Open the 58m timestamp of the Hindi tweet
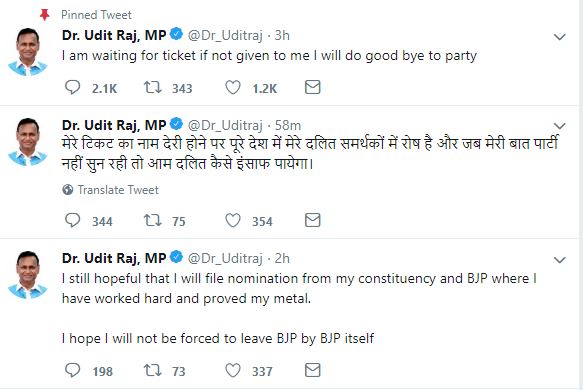This screenshot has height=390, width=583. click(x=288, y=125)
